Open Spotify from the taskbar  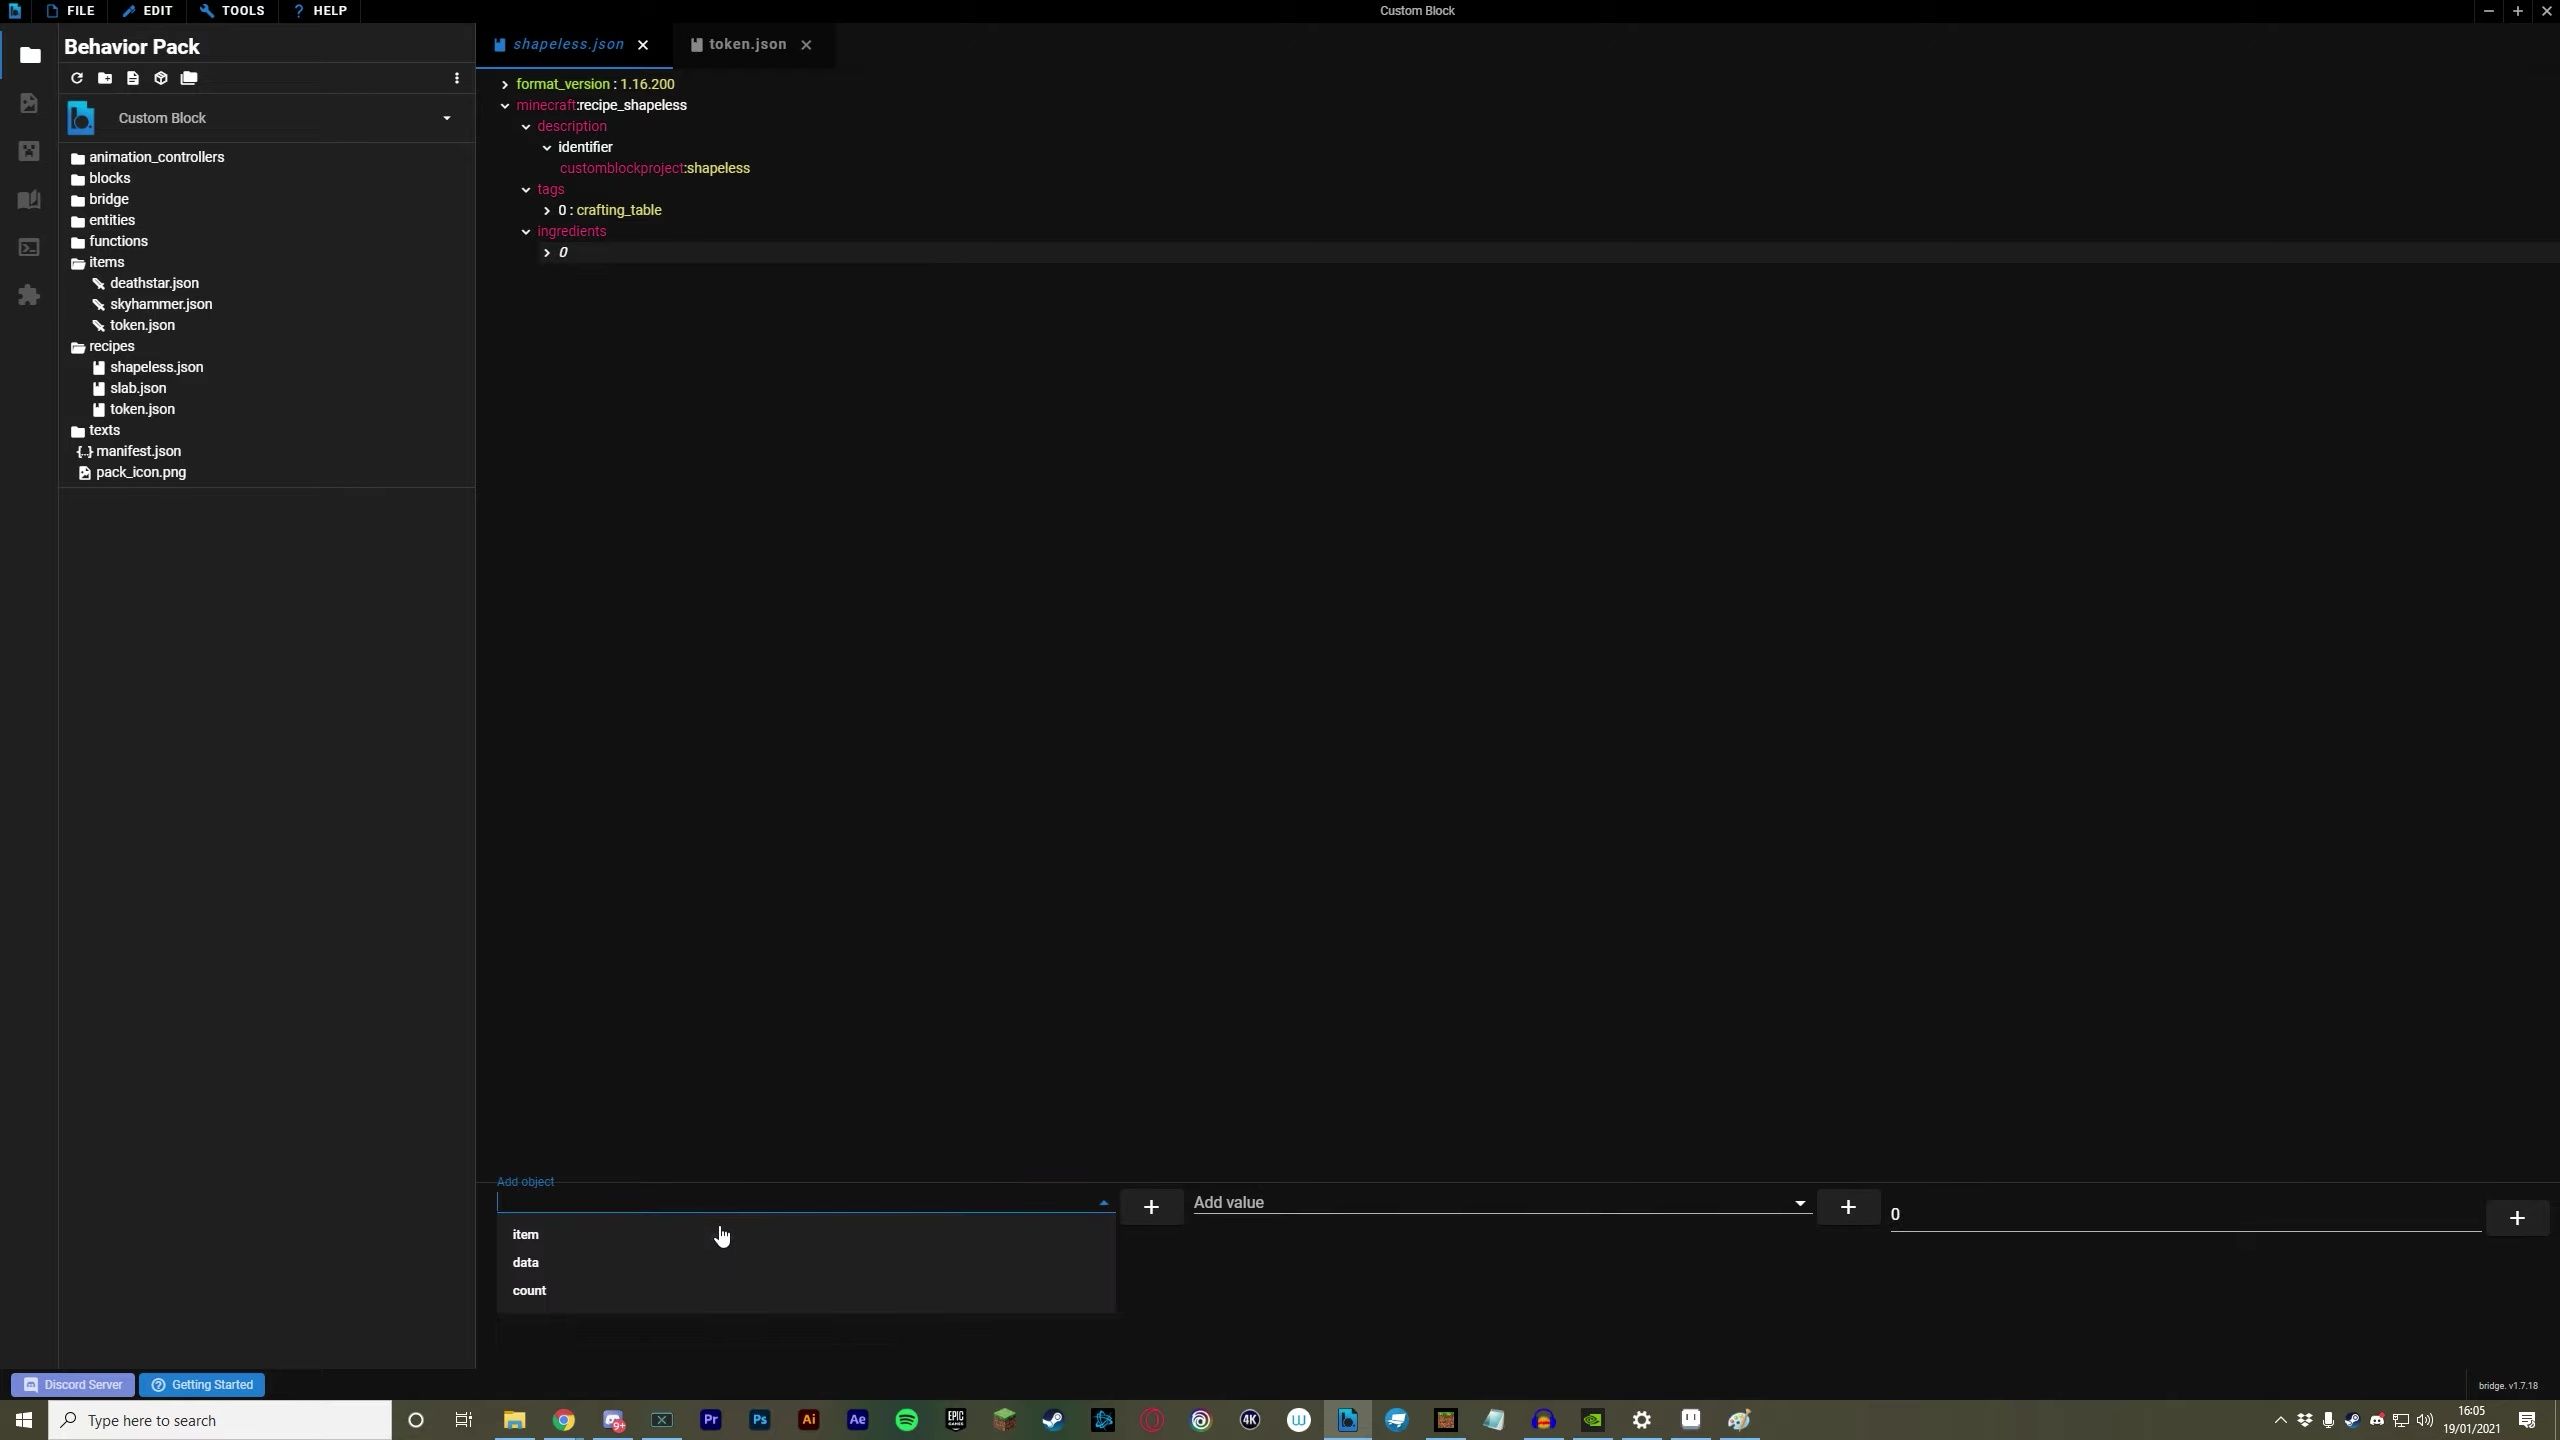tap(907, 1420)
